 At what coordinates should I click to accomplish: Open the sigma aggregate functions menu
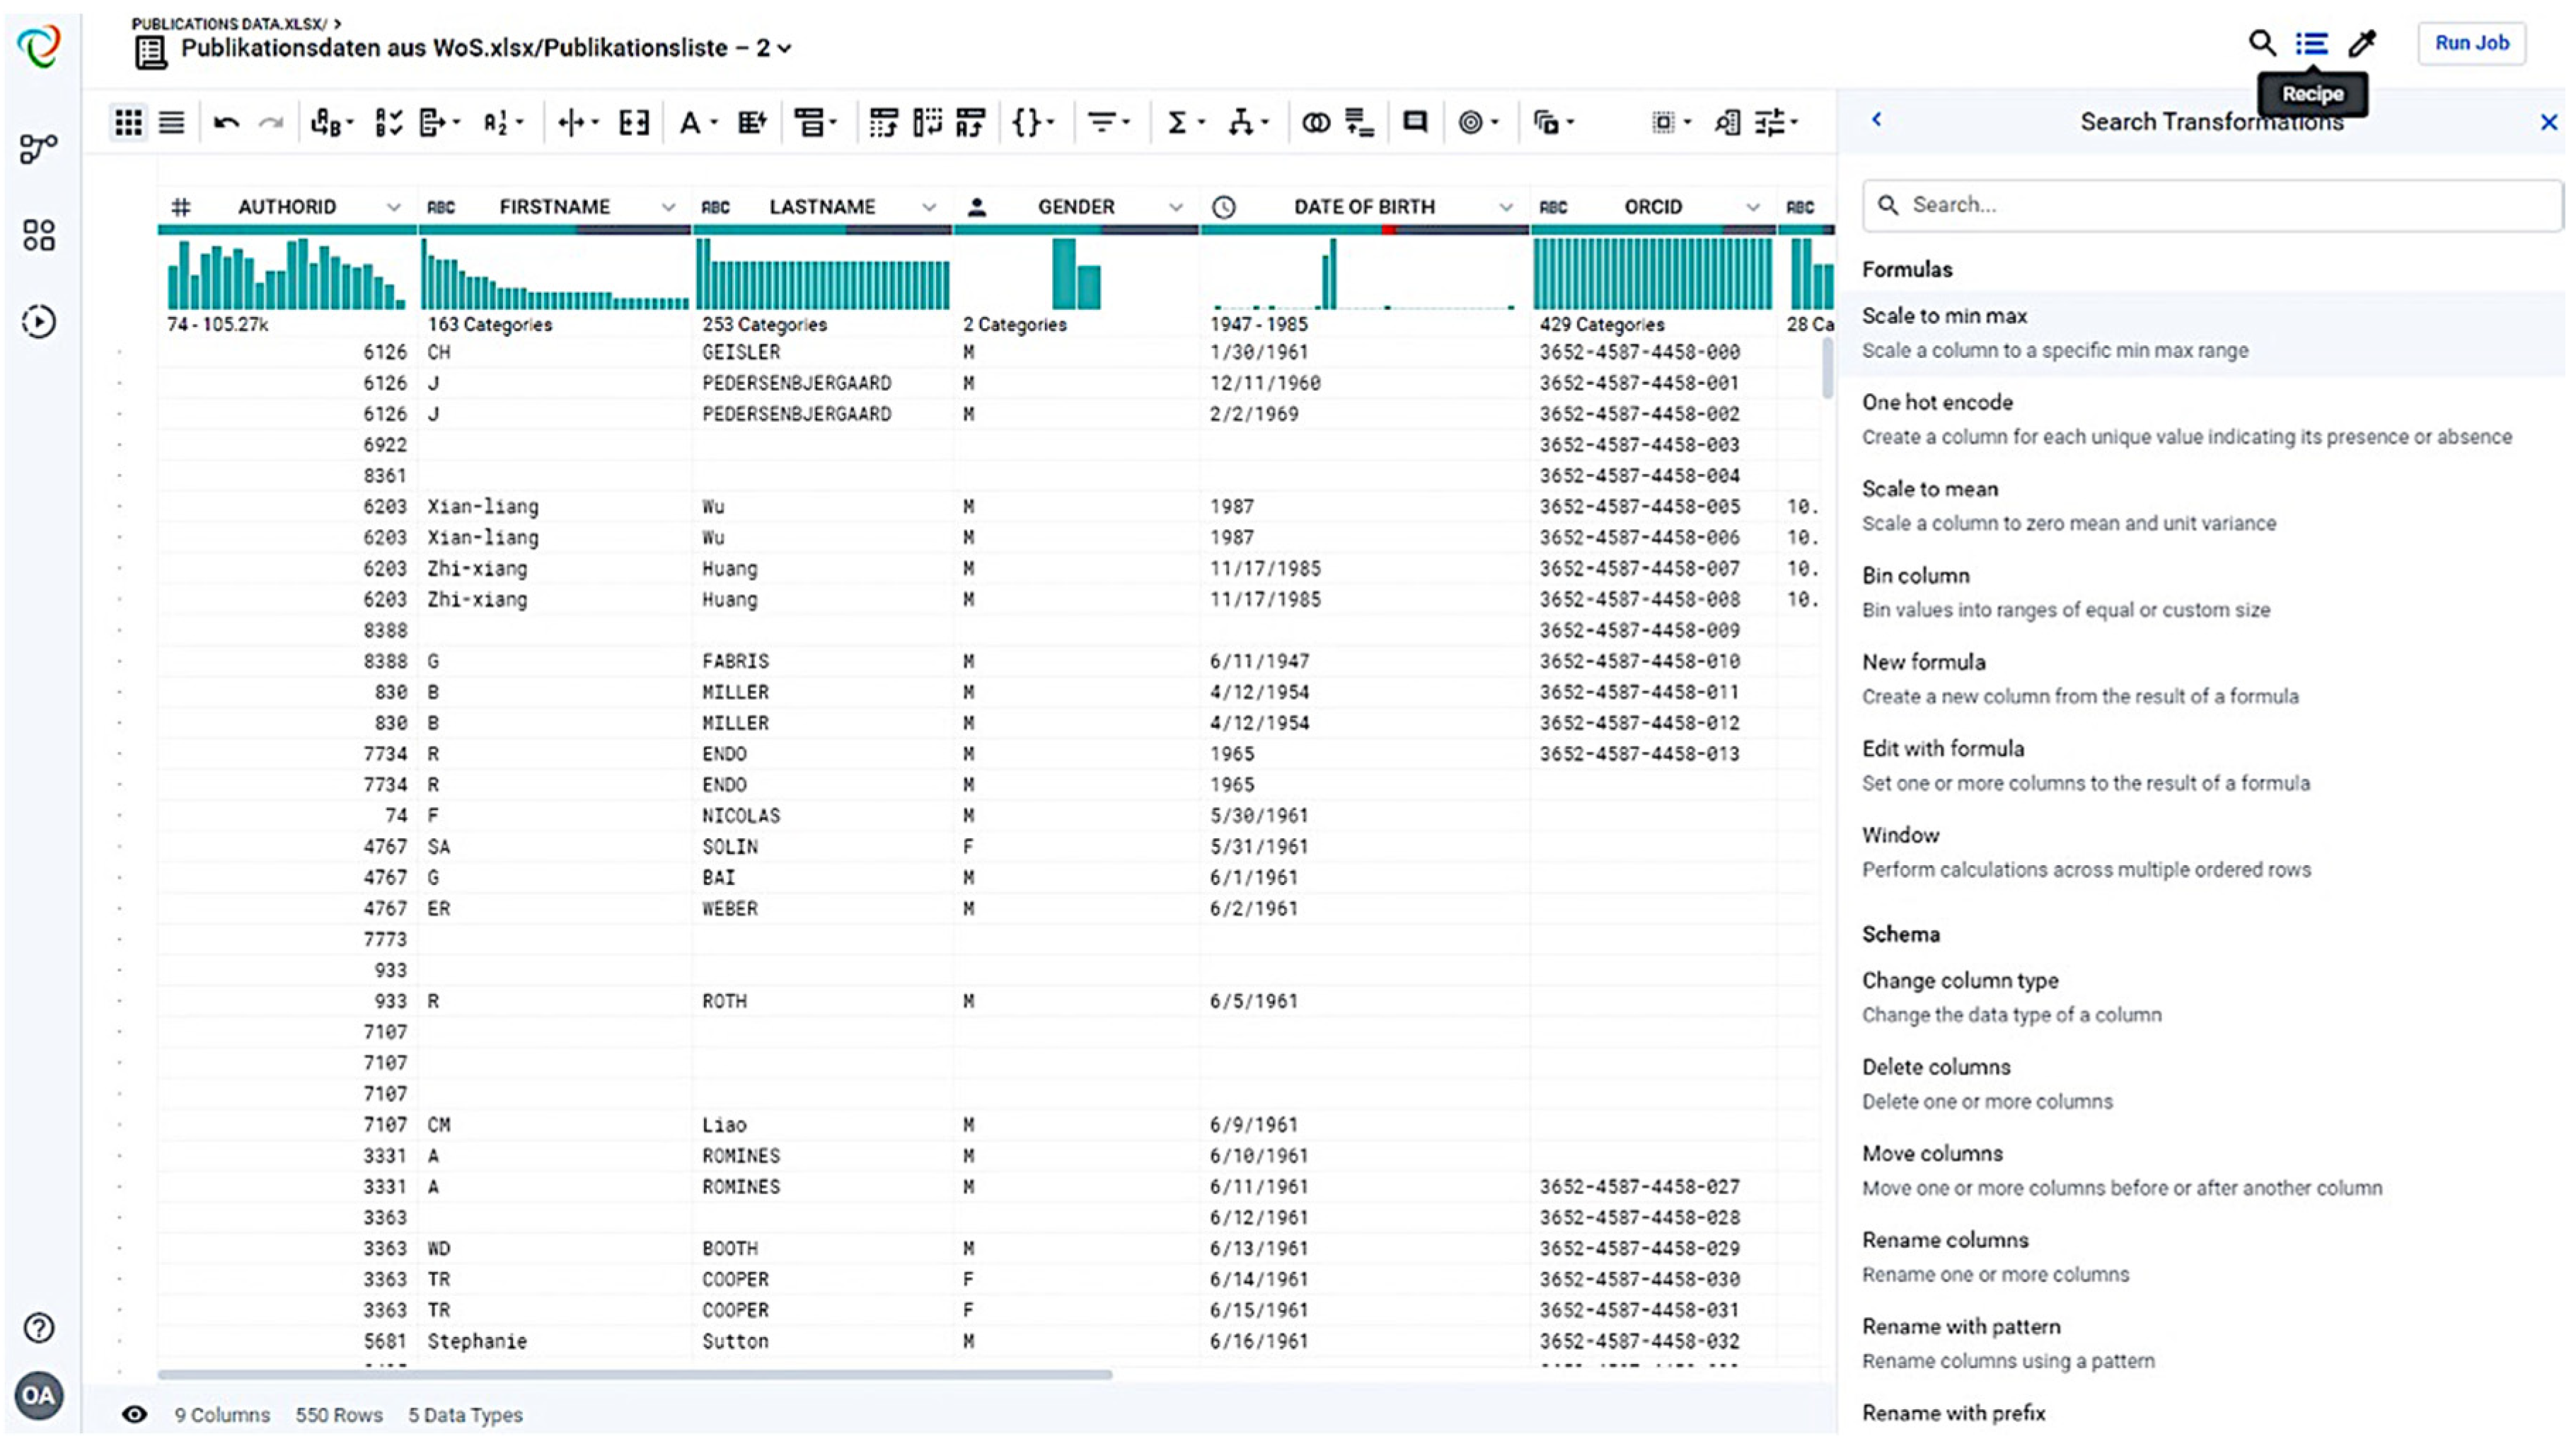(1185, 122)
